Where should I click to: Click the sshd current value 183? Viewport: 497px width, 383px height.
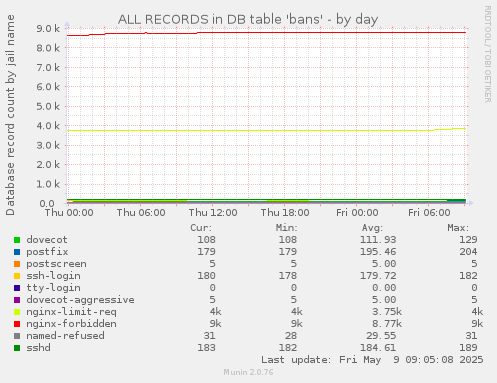(206, 348)
